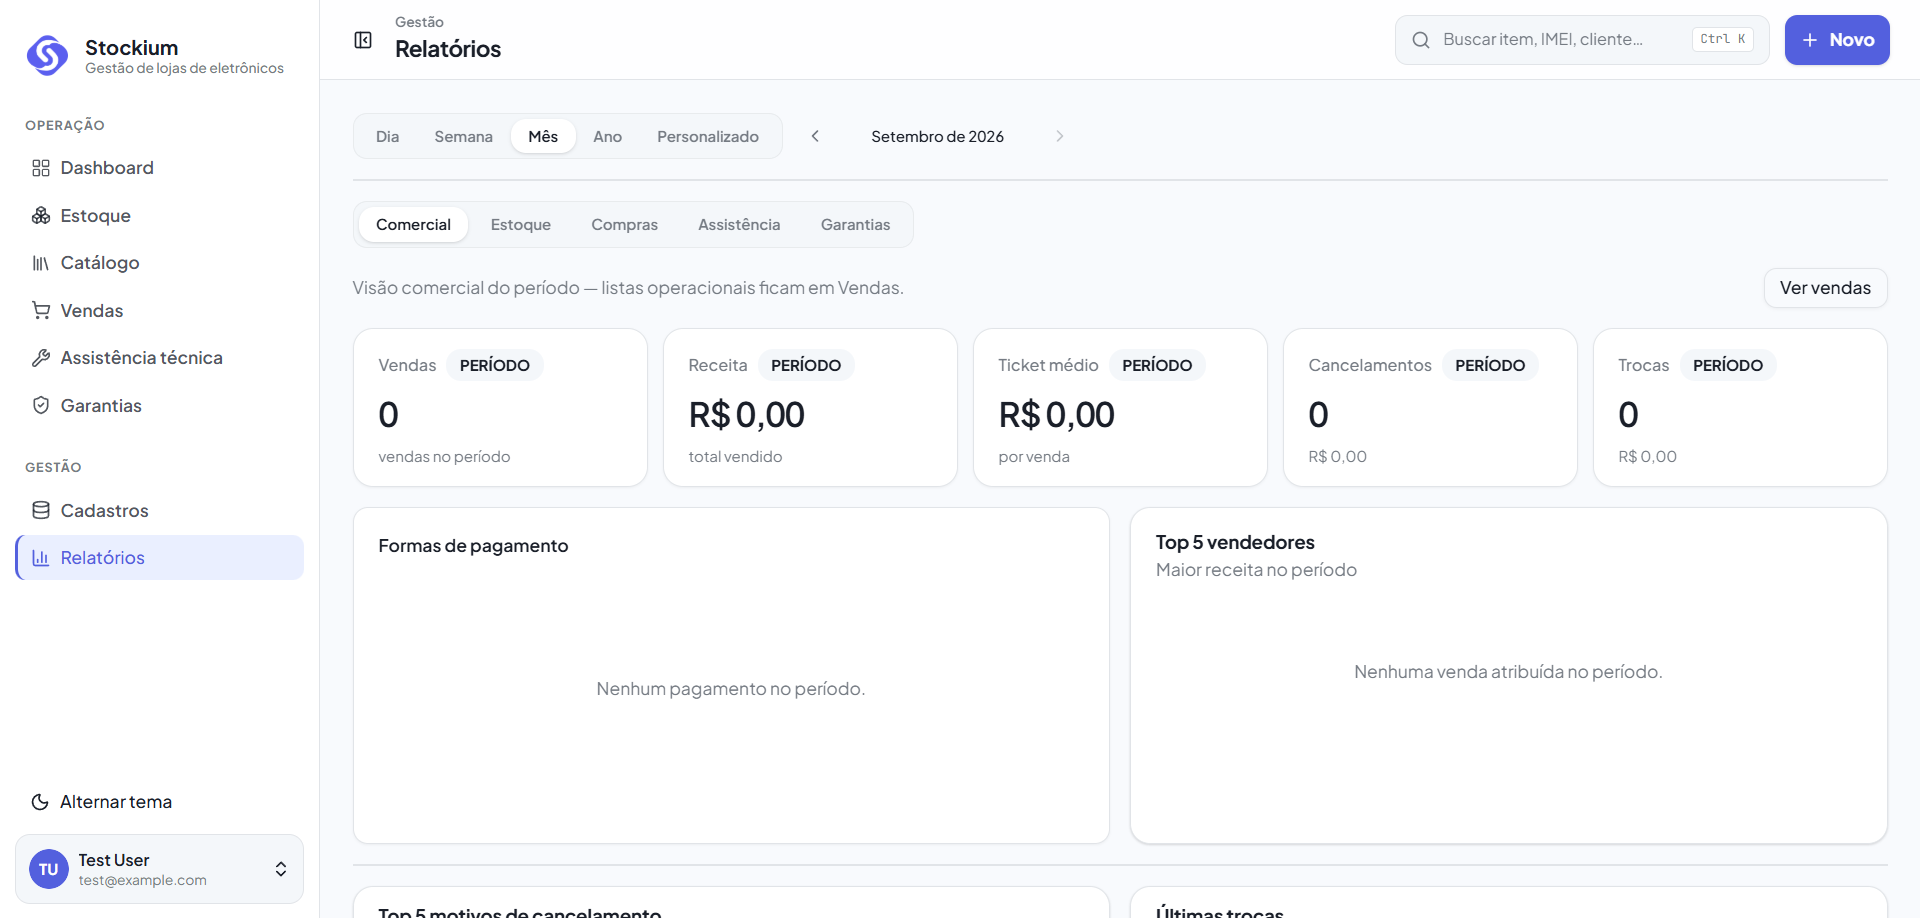Open Assistência técnica wrench item
This screenshot has width=1920, height=918.
point(160,358)
